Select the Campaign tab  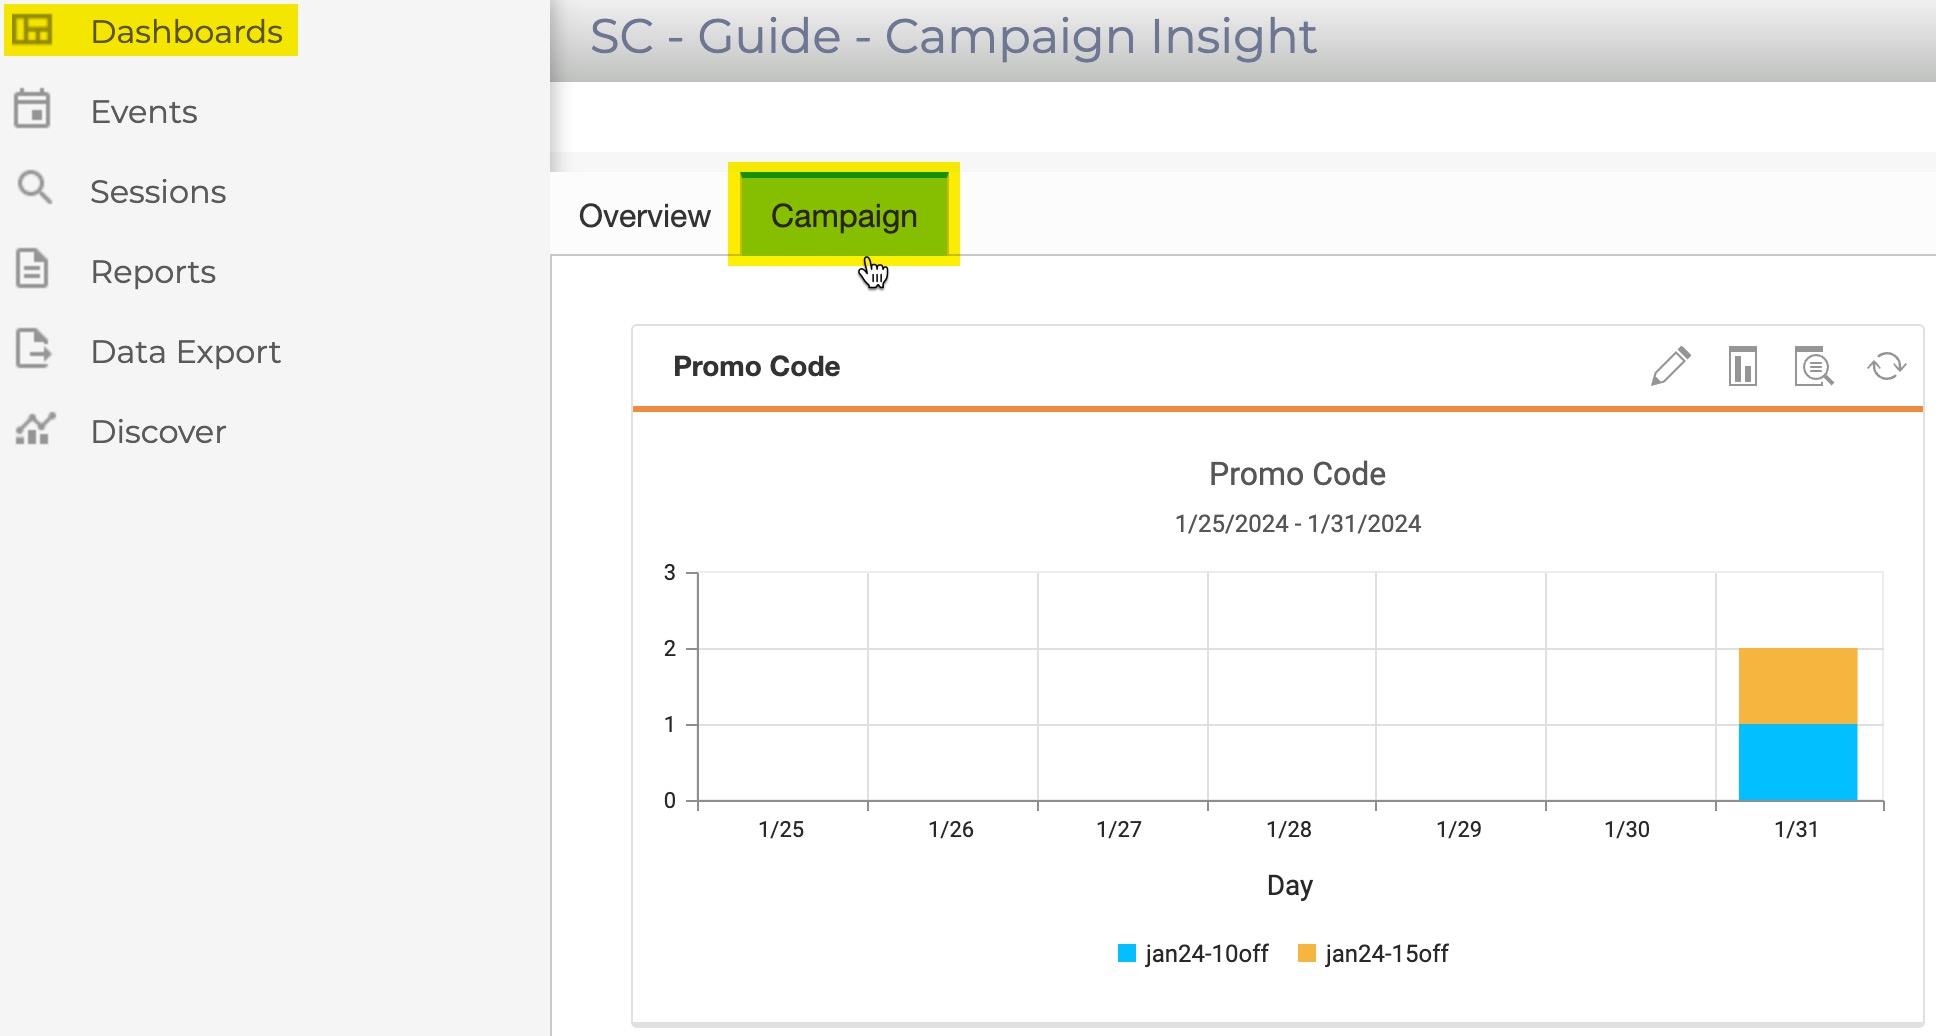pos(843,215)
